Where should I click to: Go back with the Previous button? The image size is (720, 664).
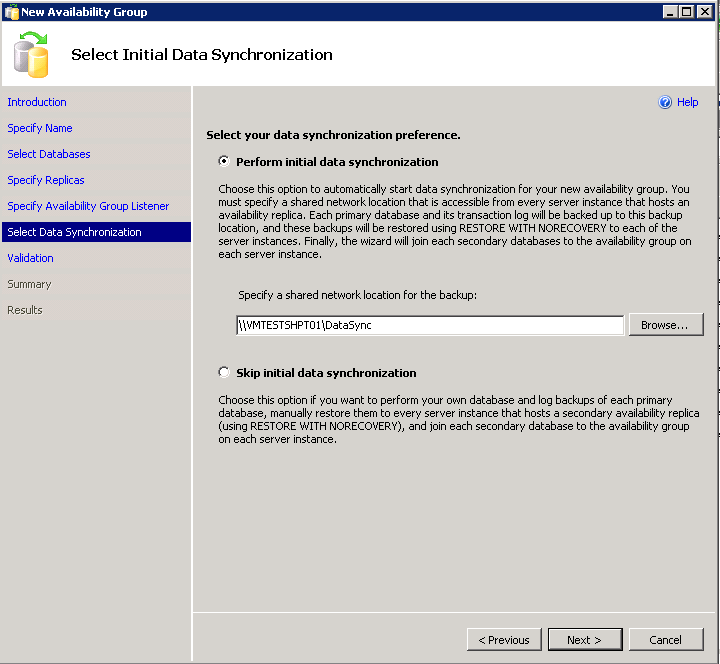[x=504, y=640]
